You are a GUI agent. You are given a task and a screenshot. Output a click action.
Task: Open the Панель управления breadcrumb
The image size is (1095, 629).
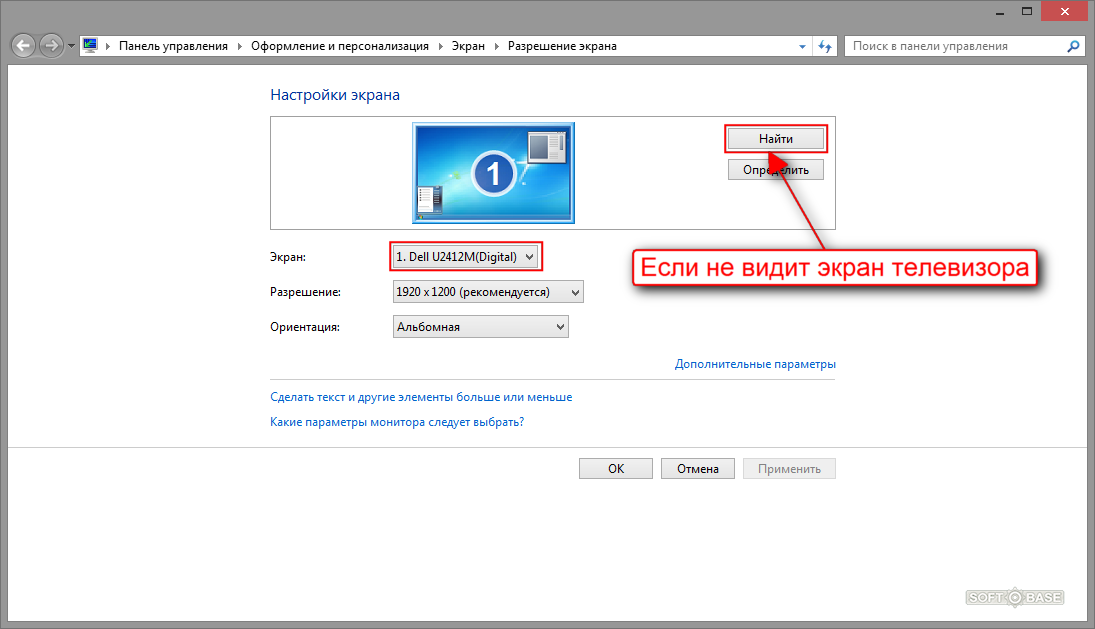point(173,46)
